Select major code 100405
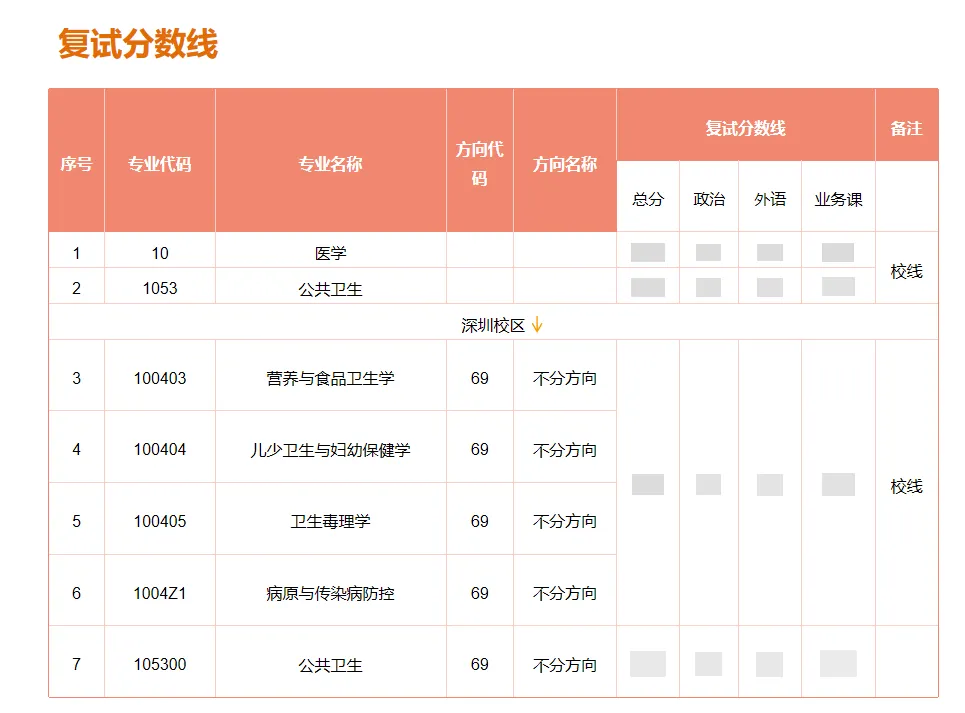This screenshot has width=965, height=713. 160,521
